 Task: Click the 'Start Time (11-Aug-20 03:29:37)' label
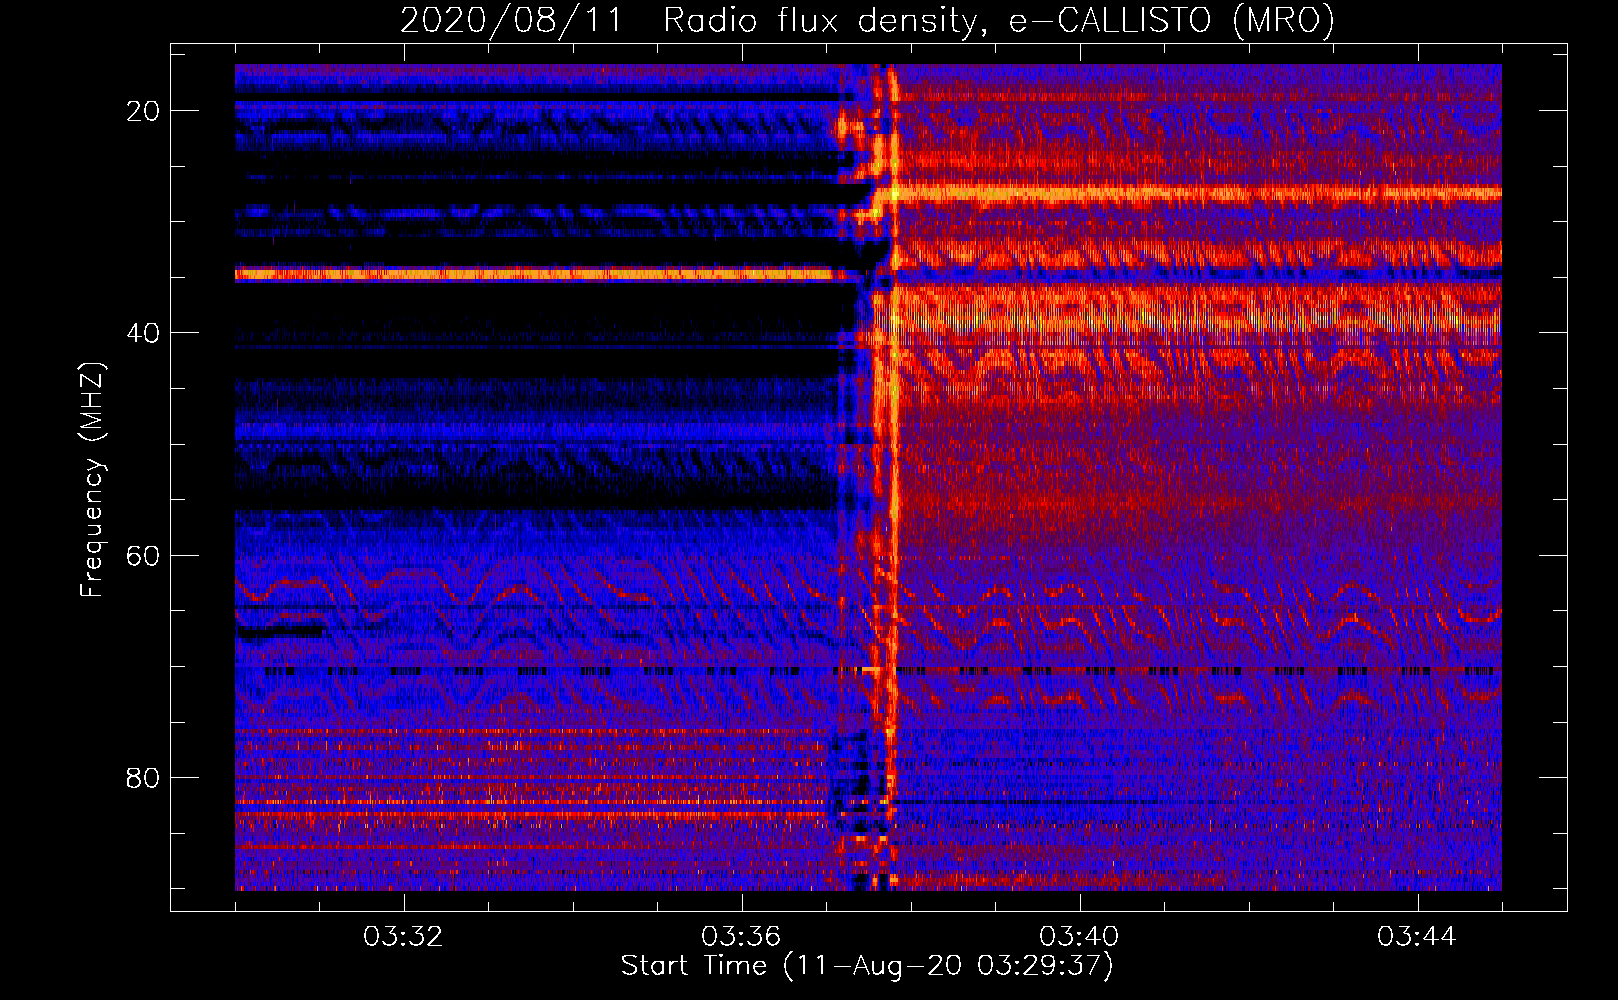pos(867,966)
